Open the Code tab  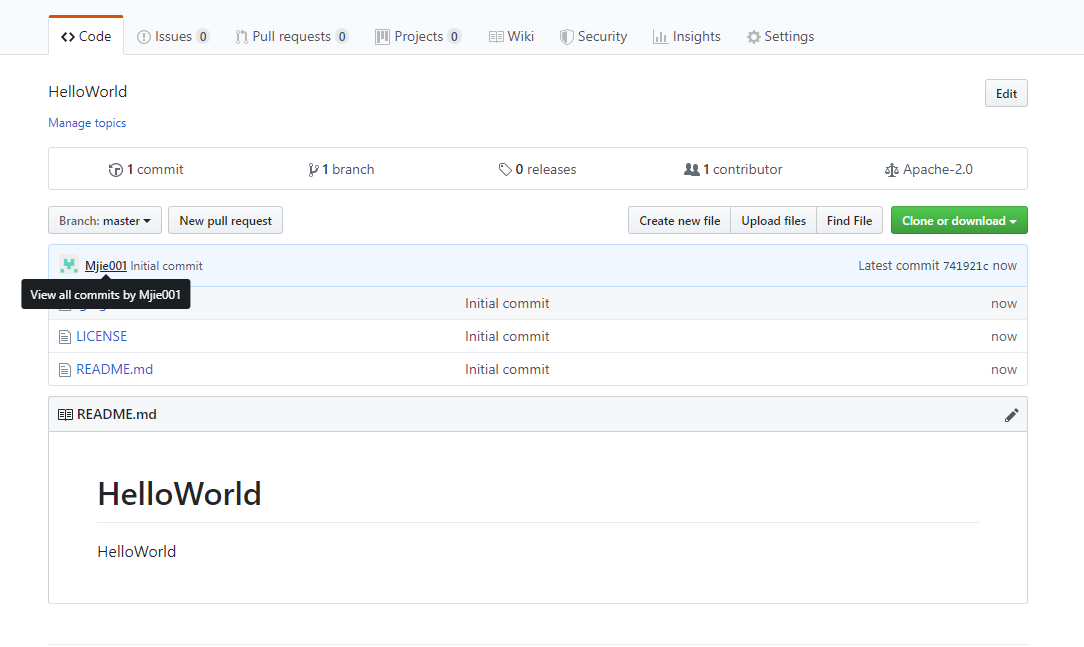pyautogui.click(x=86, y=36)
